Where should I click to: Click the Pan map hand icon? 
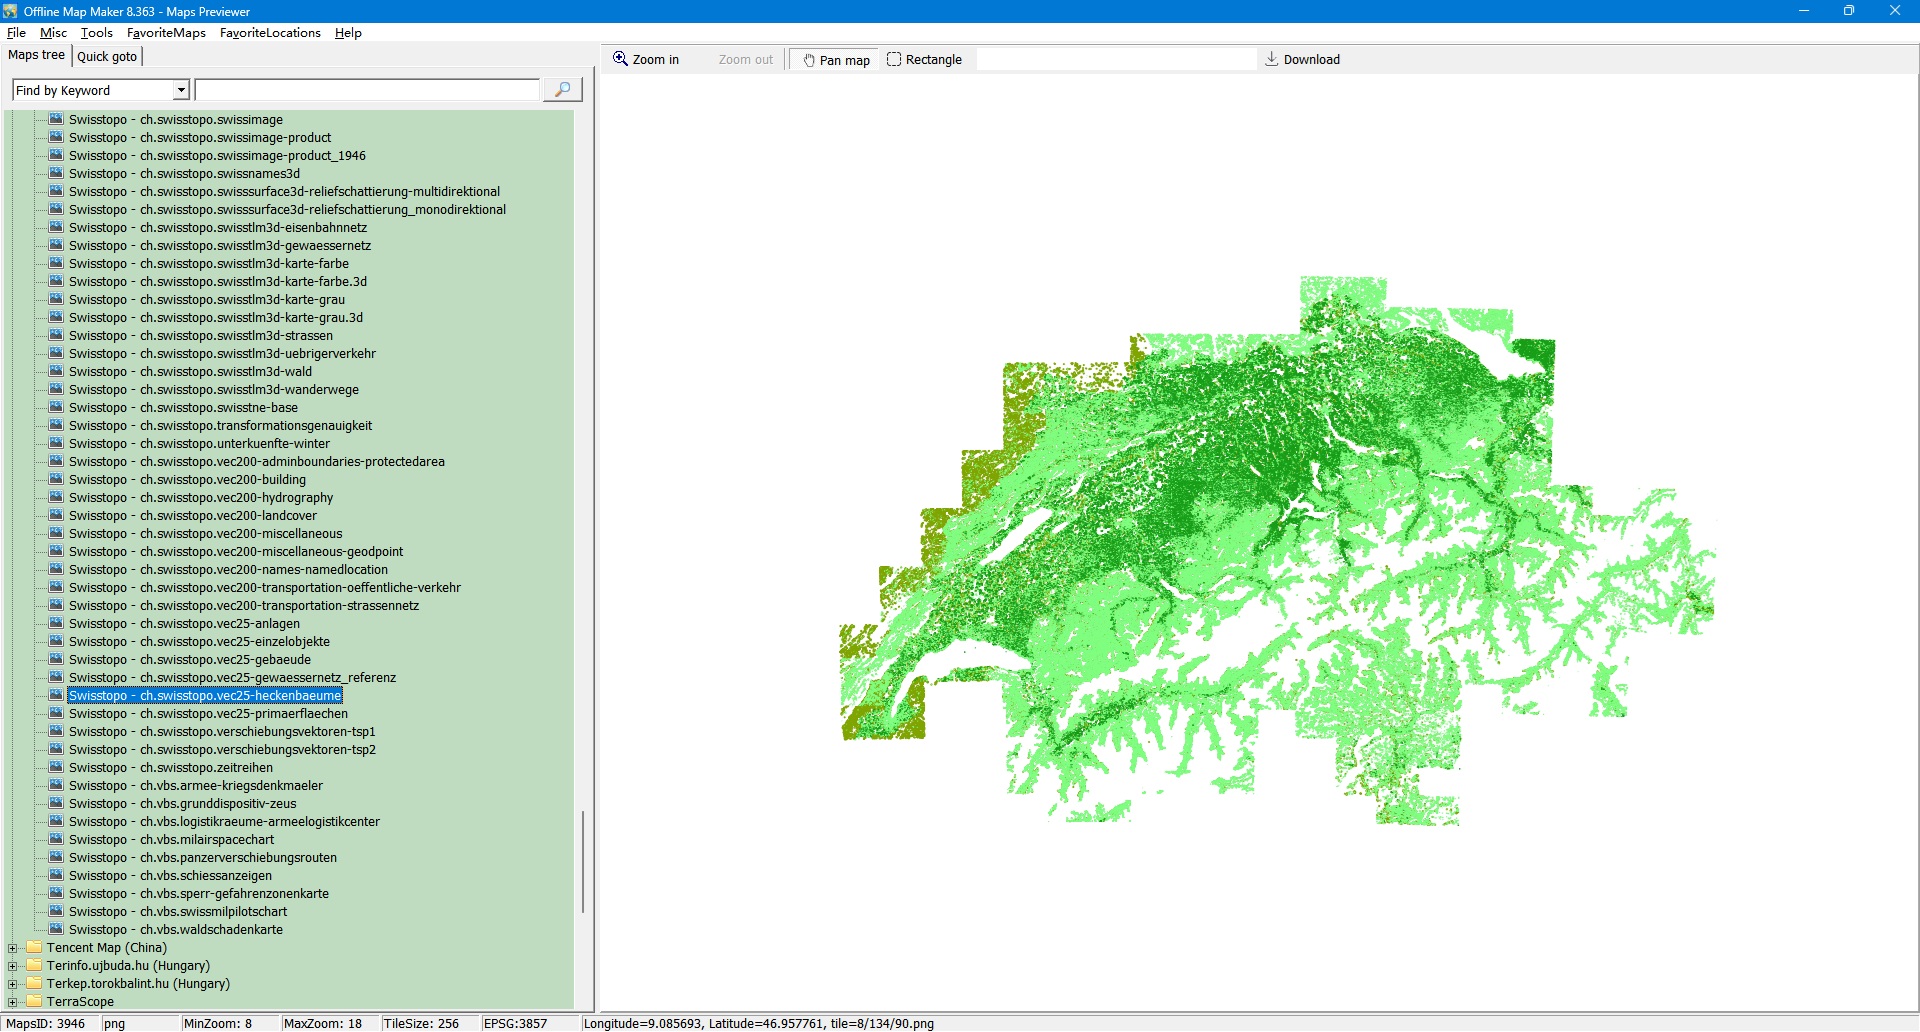tap(809, 60)
